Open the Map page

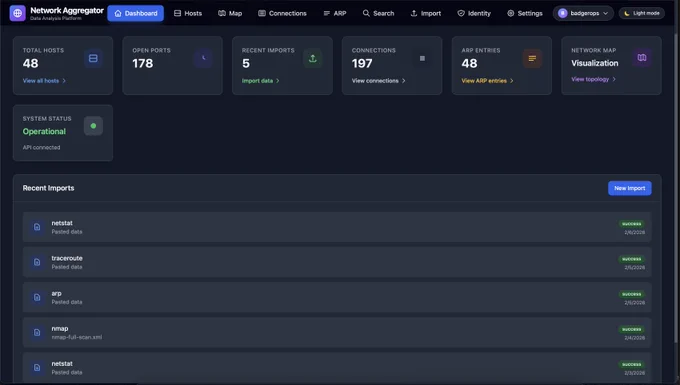click(230, 13)
